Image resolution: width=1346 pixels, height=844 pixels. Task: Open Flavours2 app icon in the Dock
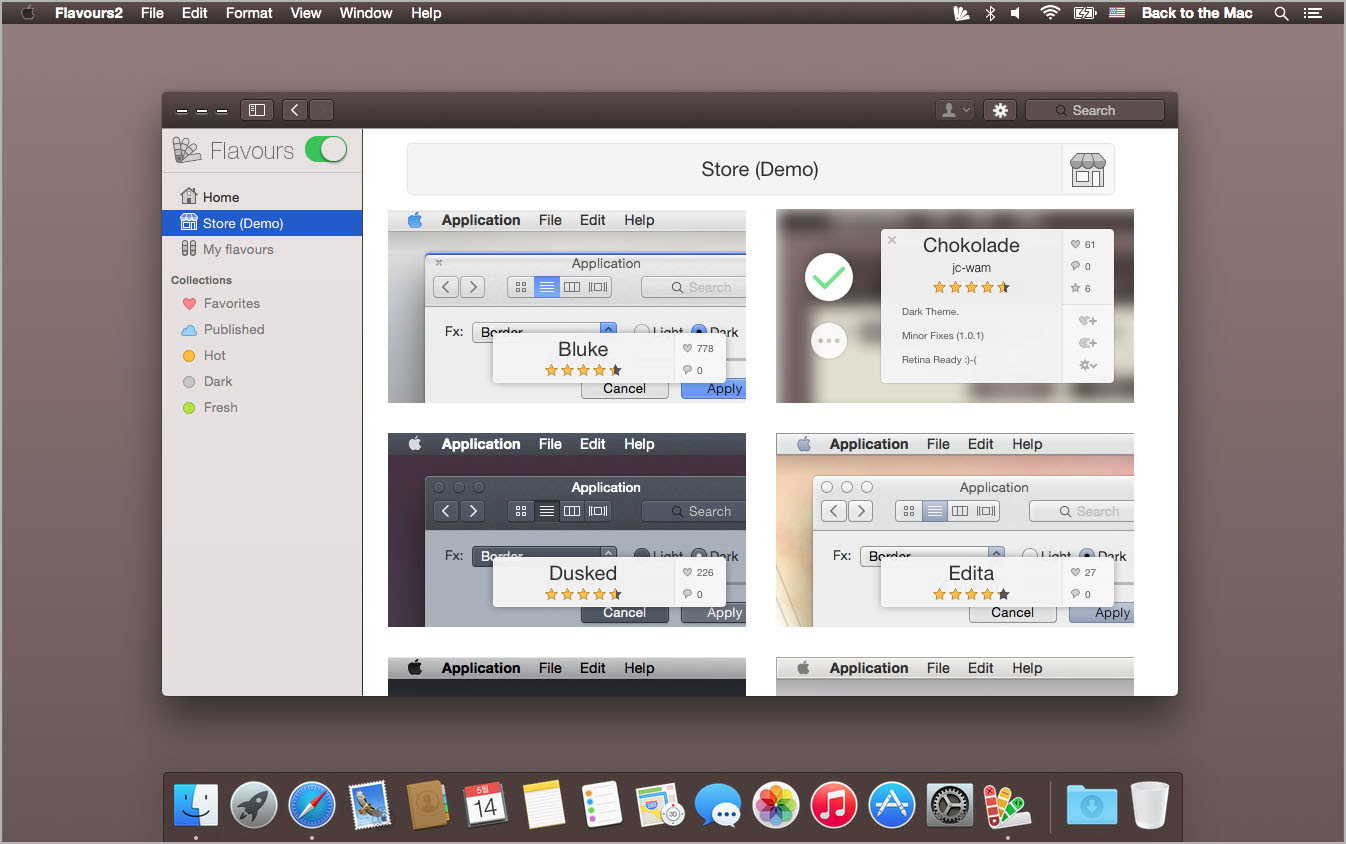click(x=1005, y=804)
